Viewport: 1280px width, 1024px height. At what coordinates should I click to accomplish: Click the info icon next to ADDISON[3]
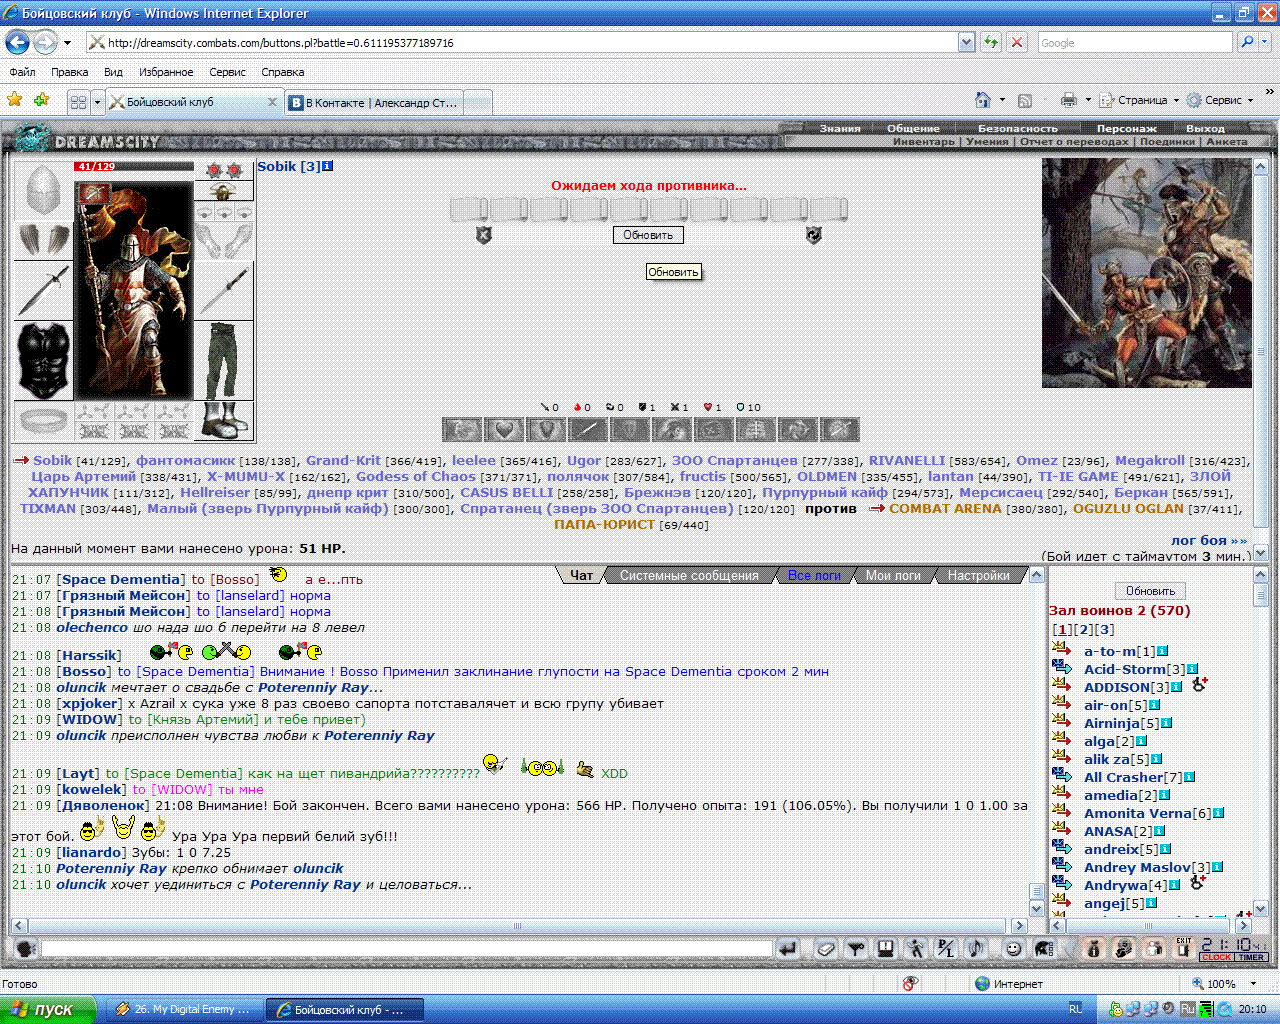click(1177, 687)
